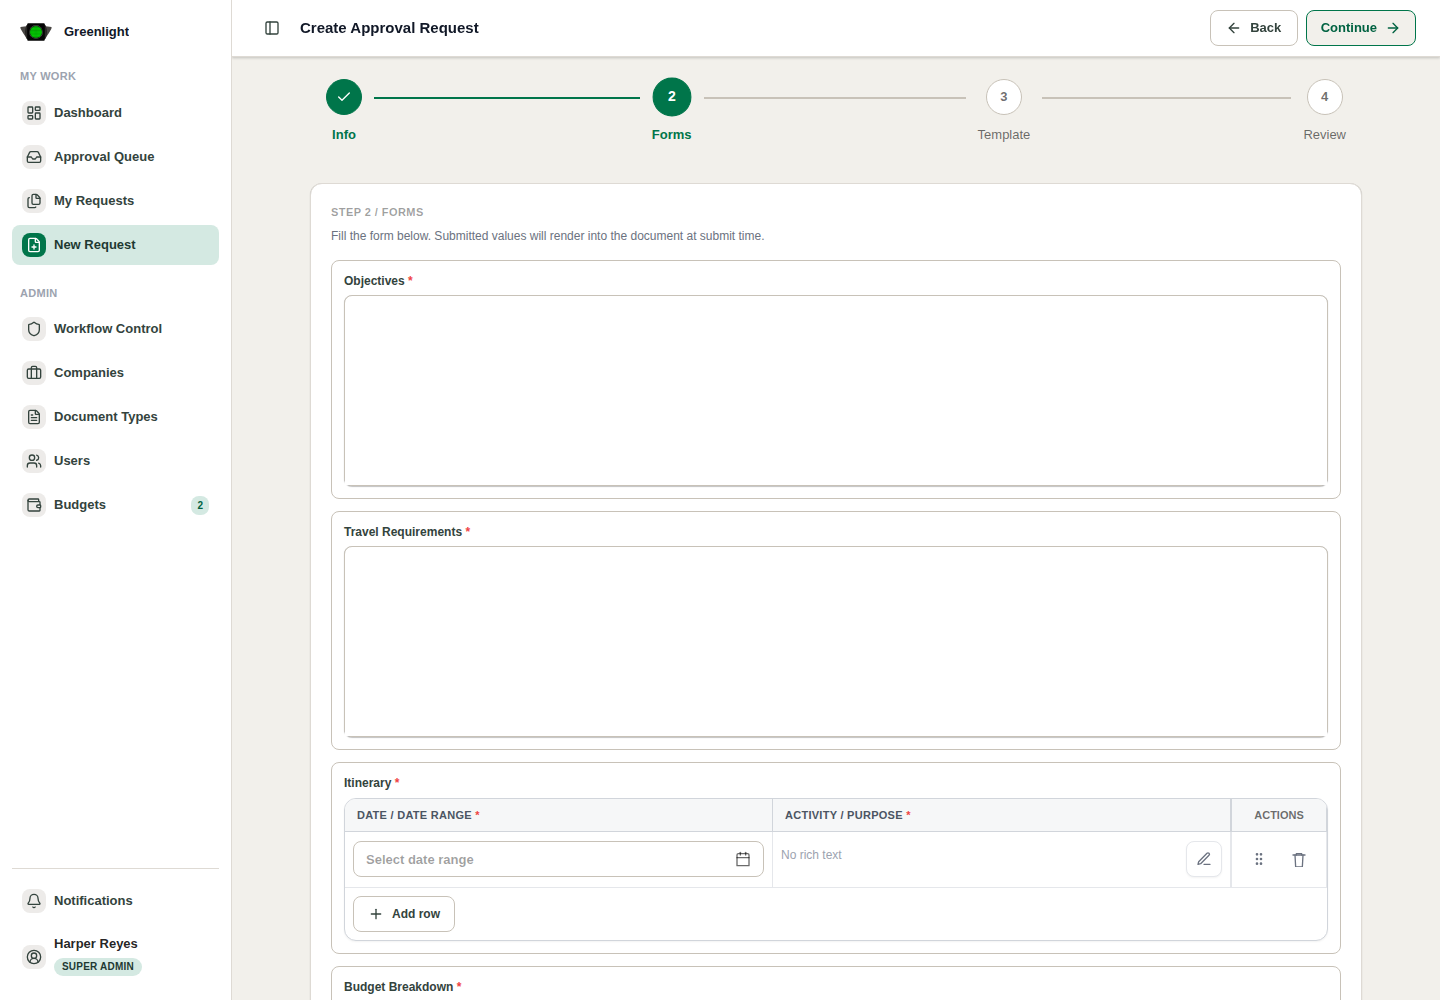Open Document Types from the sidebar
The height and width of the screenshot is (1000, 1440).
[115, 417]
